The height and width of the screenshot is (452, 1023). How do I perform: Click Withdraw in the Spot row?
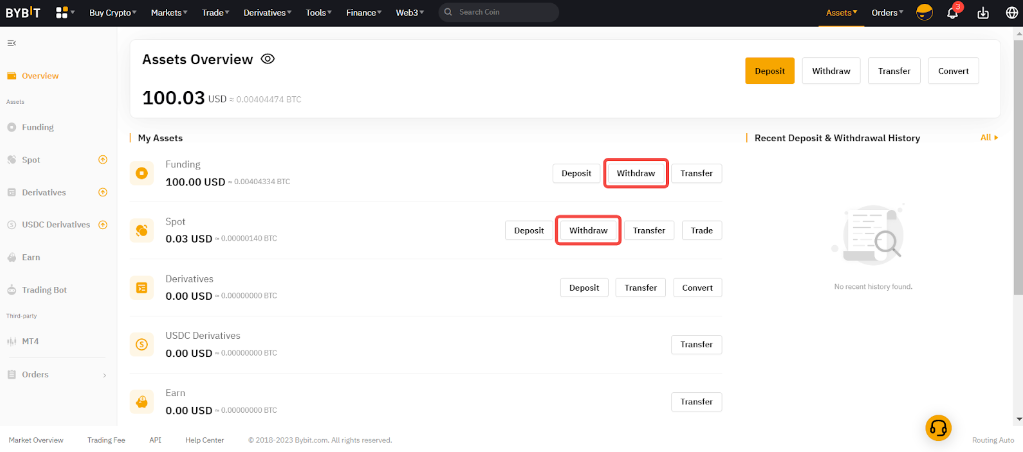point(588,230)
